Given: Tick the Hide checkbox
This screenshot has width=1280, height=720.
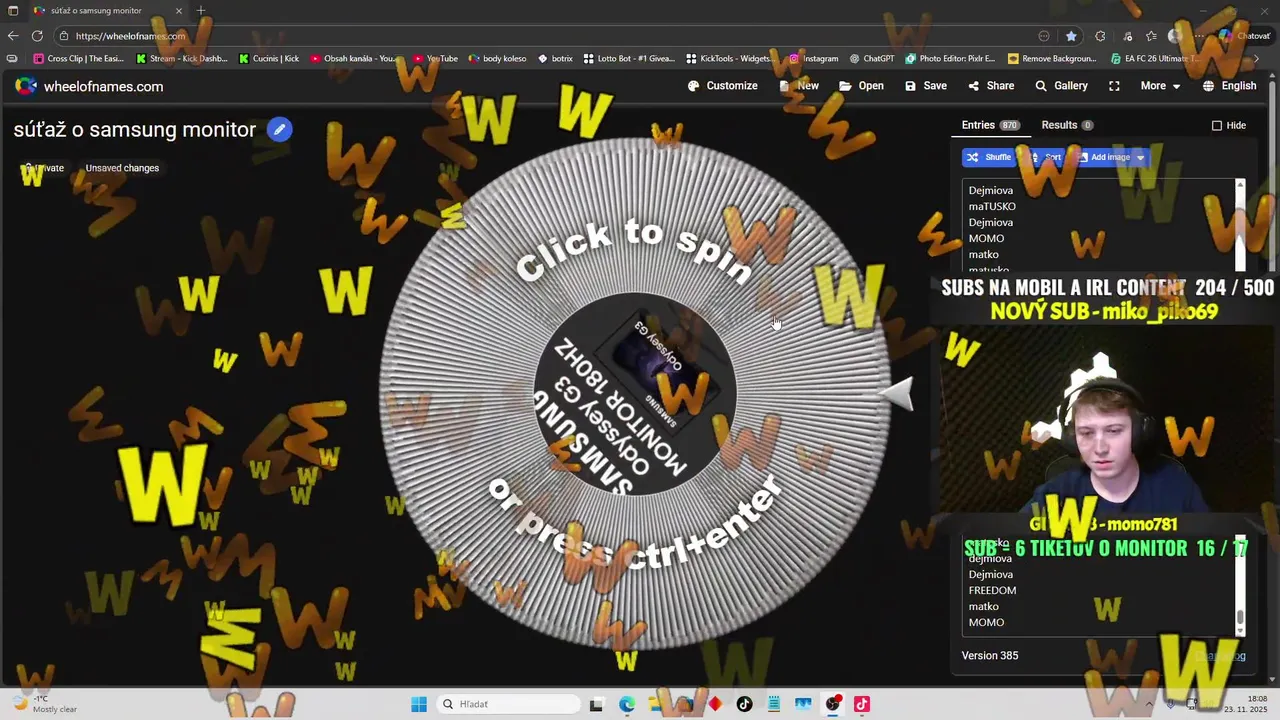Looking at the screenshot, I should [x=1217, y=126].
